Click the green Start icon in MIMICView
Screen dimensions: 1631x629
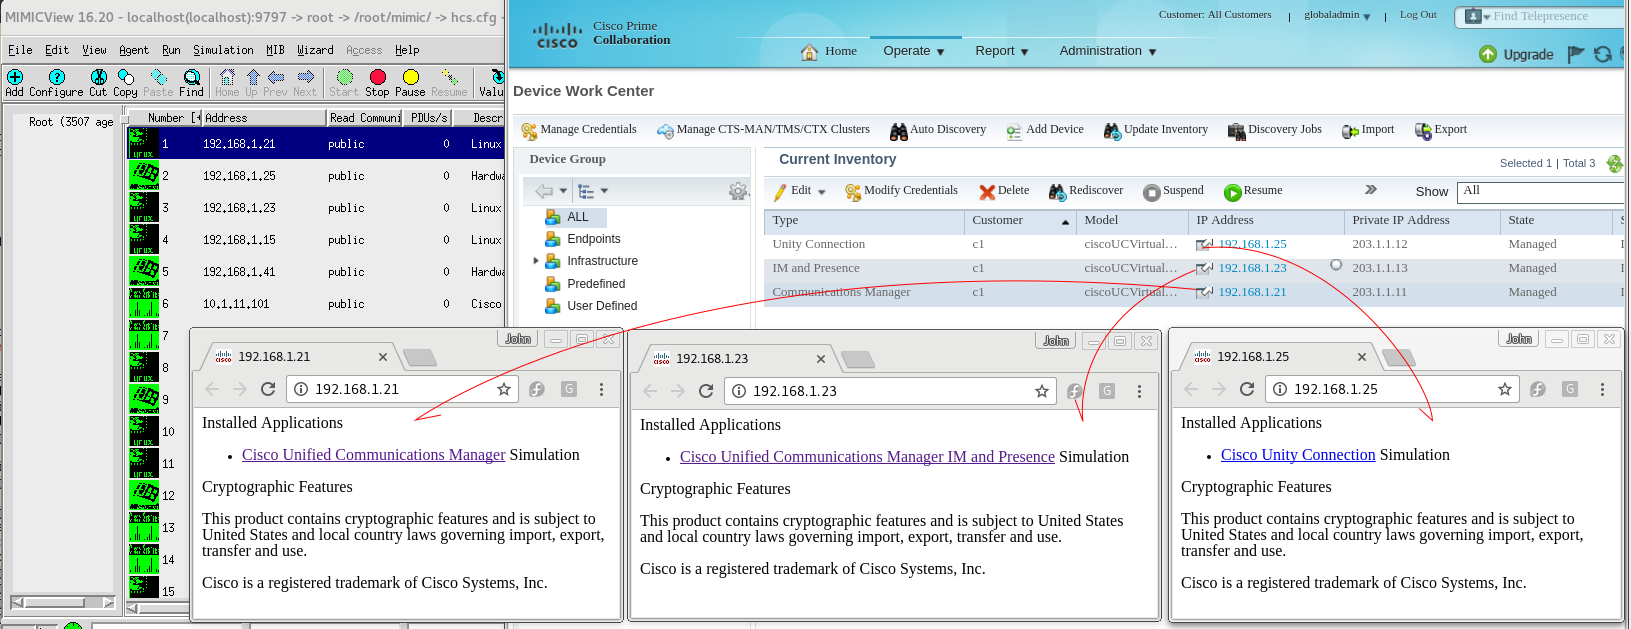tap(344, 77)
